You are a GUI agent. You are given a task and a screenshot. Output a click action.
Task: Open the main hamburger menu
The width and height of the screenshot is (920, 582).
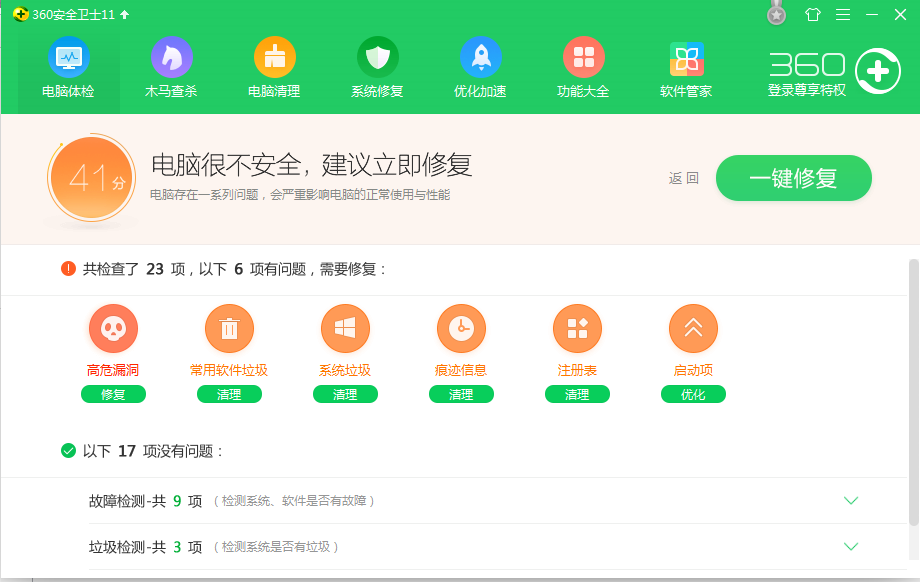coord(843,15)
